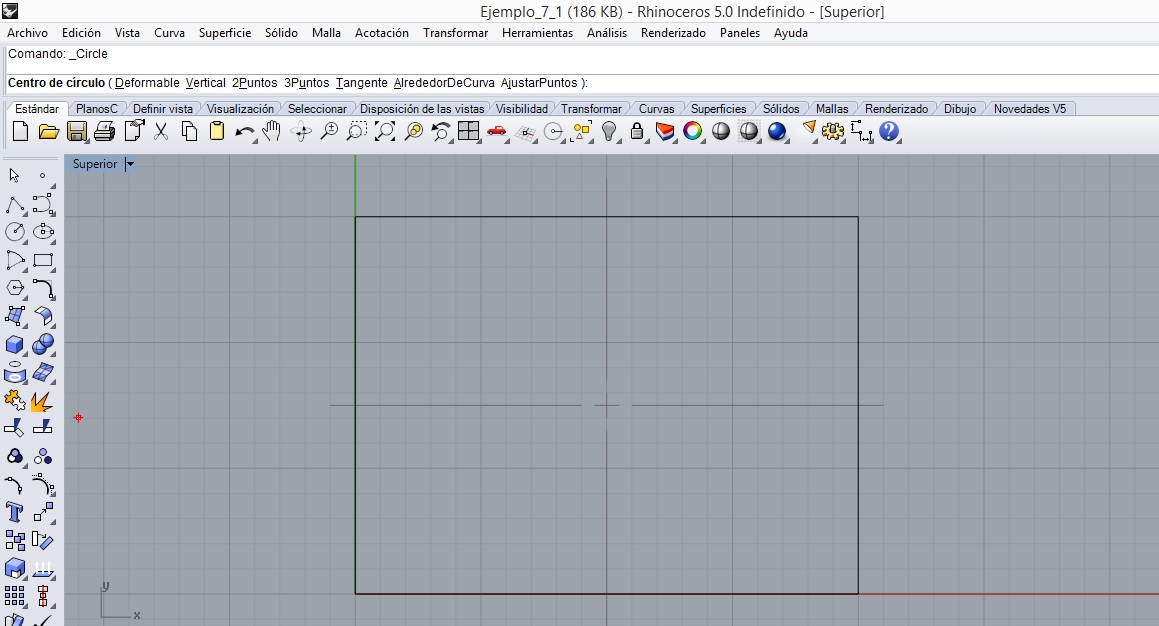Open the Superficie menu
Screen dimensions: 1159x626
click(225, 33)
